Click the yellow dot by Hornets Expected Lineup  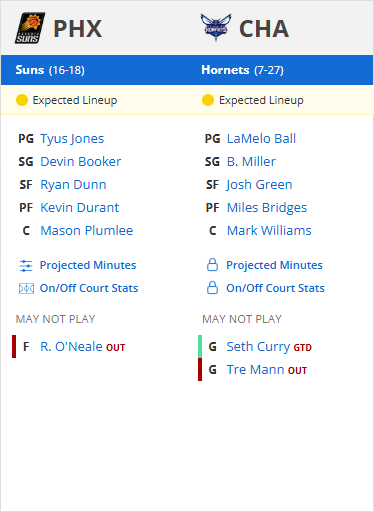(x=208, y=100)
